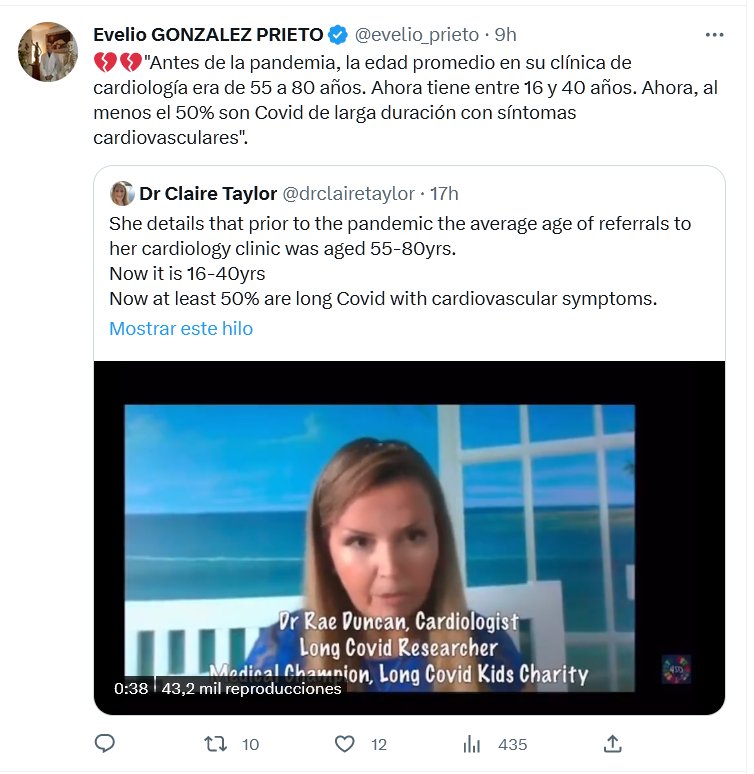
Task: Click the 0:38 video duration label
Action: click(x=131, y=688)
